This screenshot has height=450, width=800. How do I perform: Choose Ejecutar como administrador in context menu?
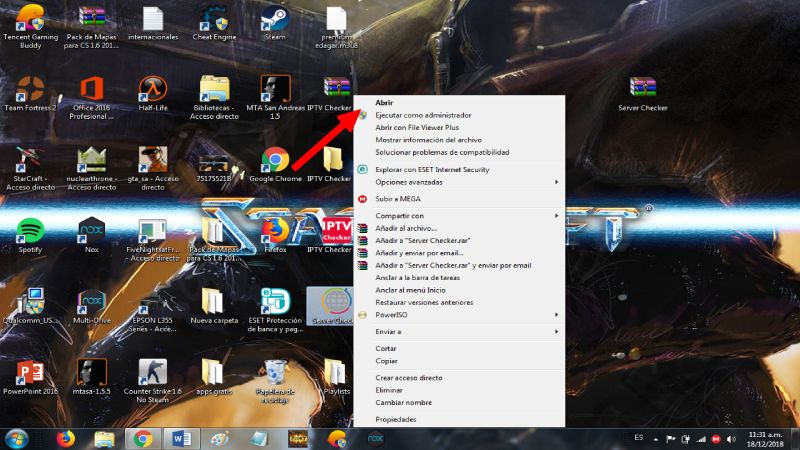tap(459, 115)
